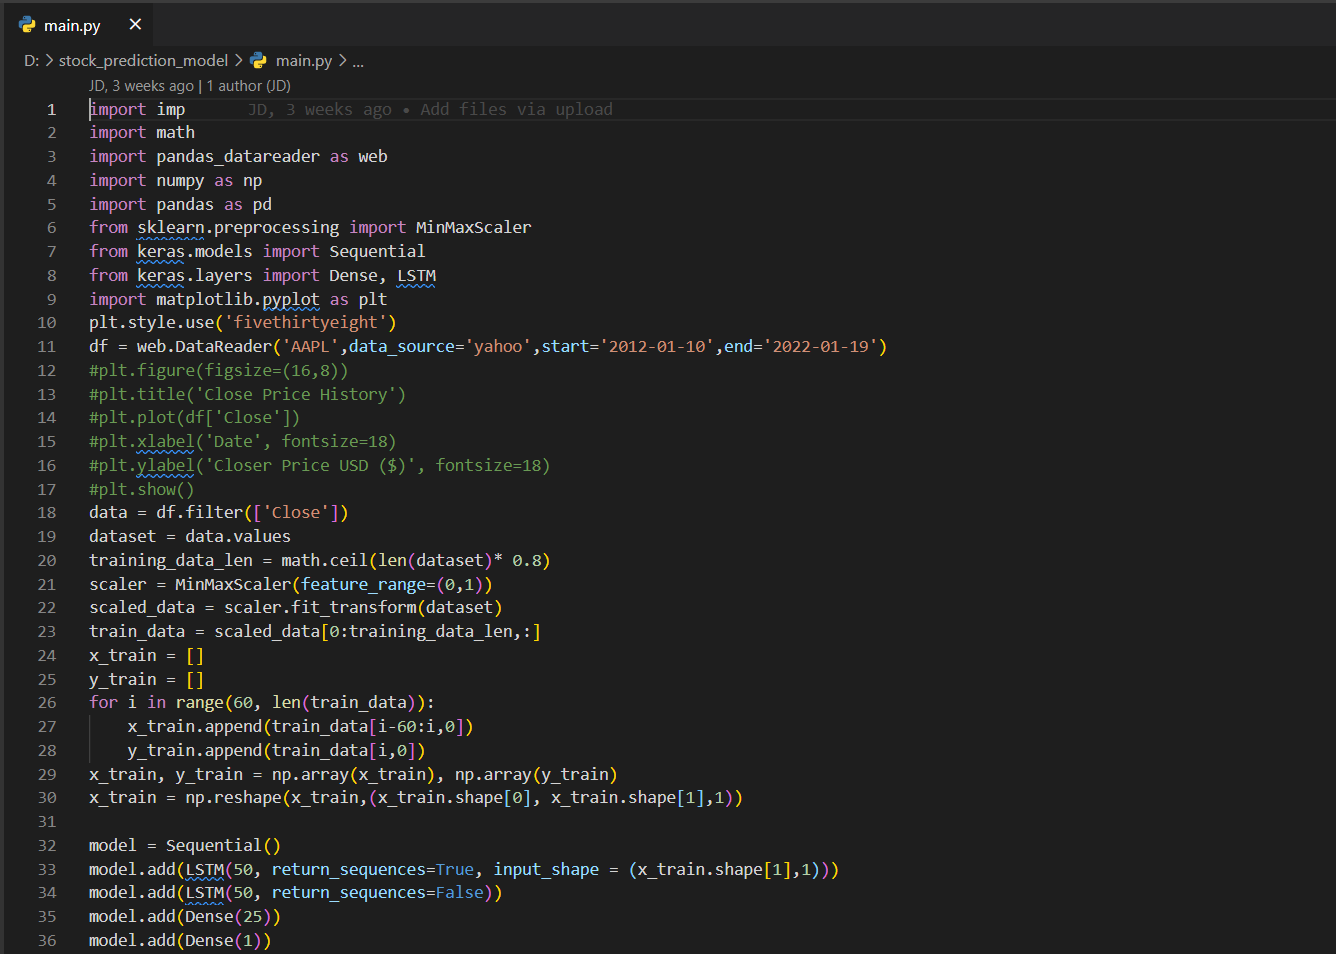
Task: Select the main.py tab
Action: point(72,25)
